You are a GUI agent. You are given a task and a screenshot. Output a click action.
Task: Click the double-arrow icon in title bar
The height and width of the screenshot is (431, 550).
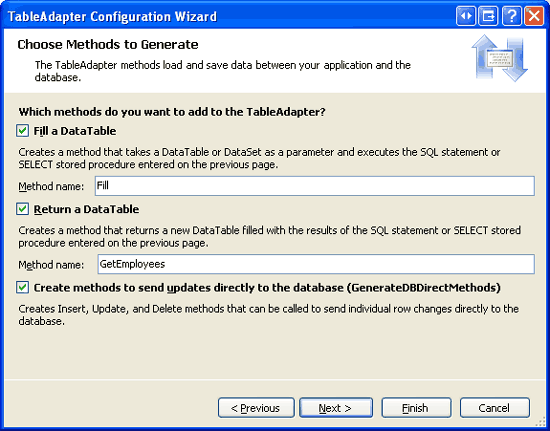466,16
